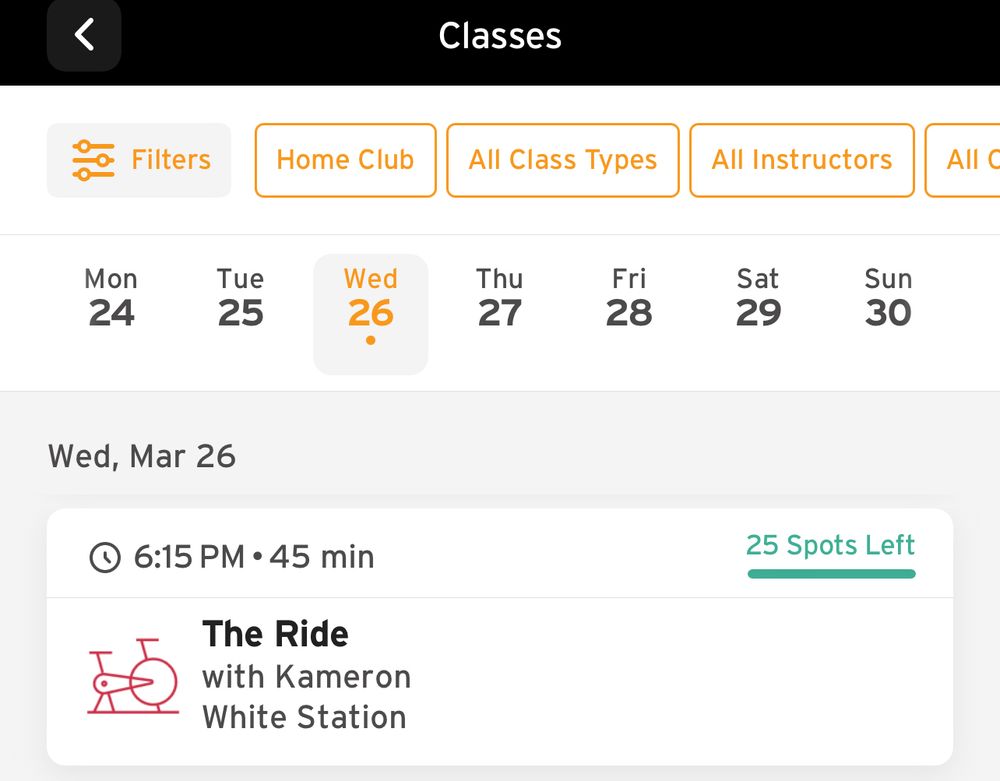Tap the stationary bike class icon
The width and height of the screenshot is (1000, 781).
point(133,676)
